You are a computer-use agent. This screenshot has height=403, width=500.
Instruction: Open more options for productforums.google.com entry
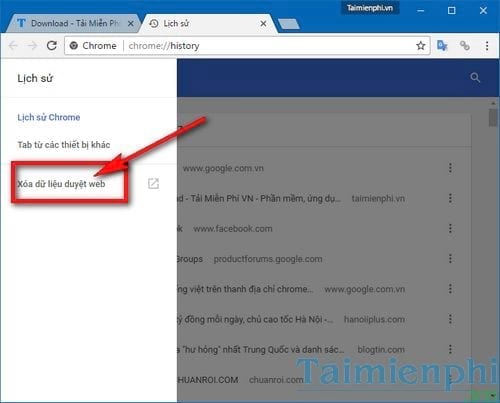click(450, 259)
